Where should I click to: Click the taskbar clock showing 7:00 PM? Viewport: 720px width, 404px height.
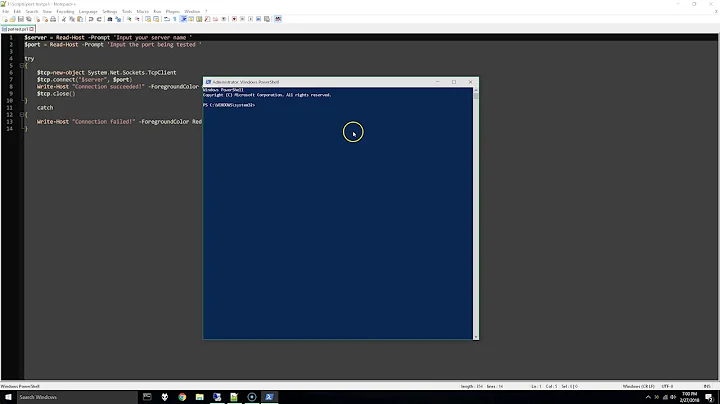click(x=690, y=397)
